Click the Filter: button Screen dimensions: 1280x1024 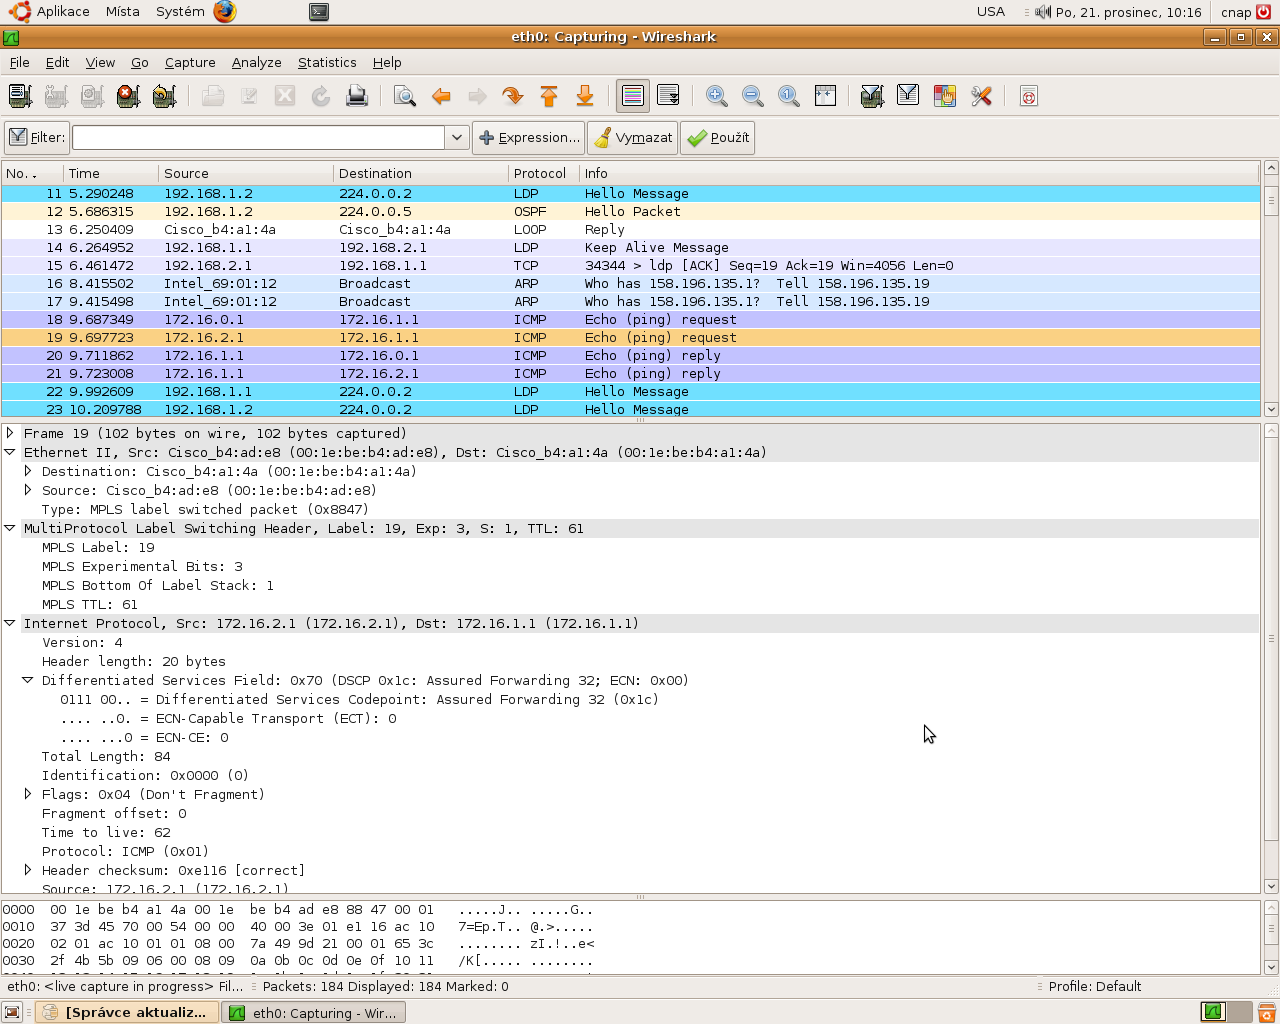click(x=36, y=138)
